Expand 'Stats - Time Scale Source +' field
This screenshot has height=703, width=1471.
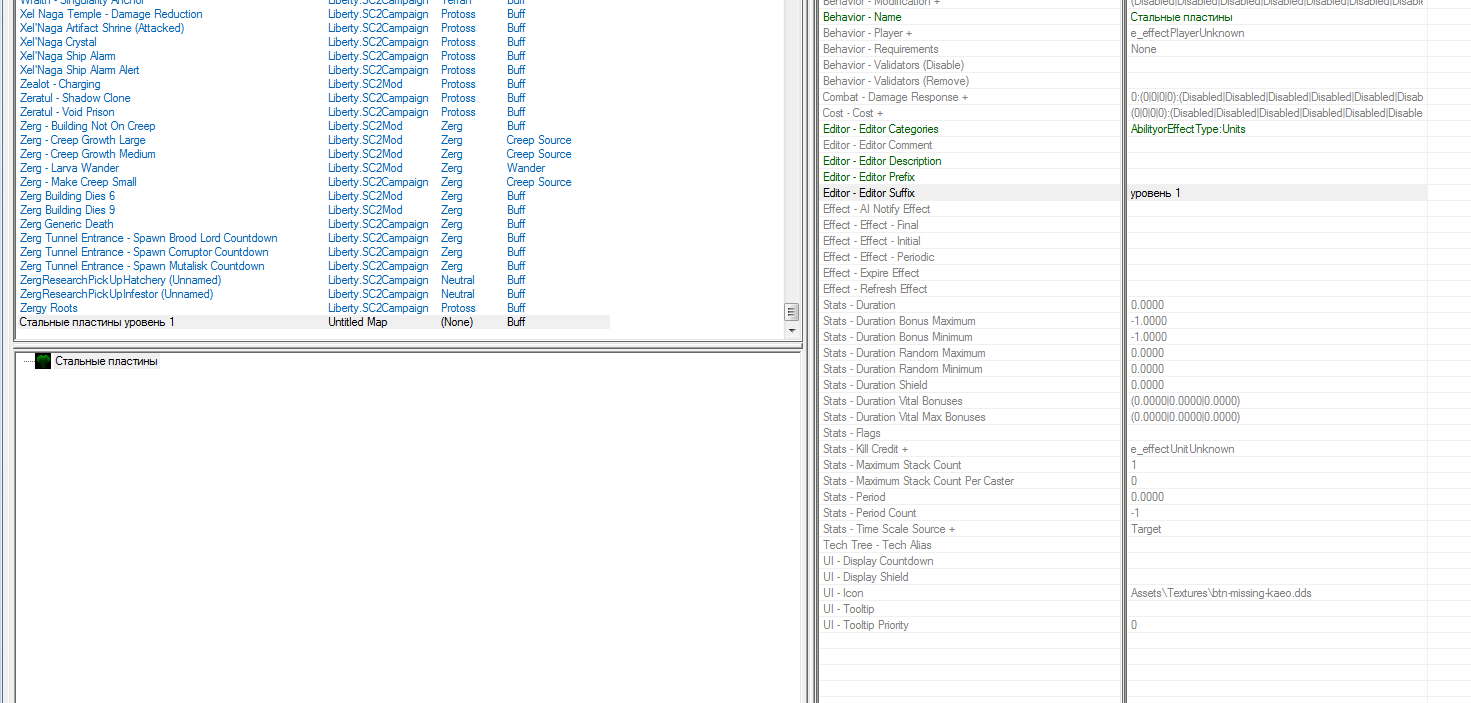pos(888,529)
